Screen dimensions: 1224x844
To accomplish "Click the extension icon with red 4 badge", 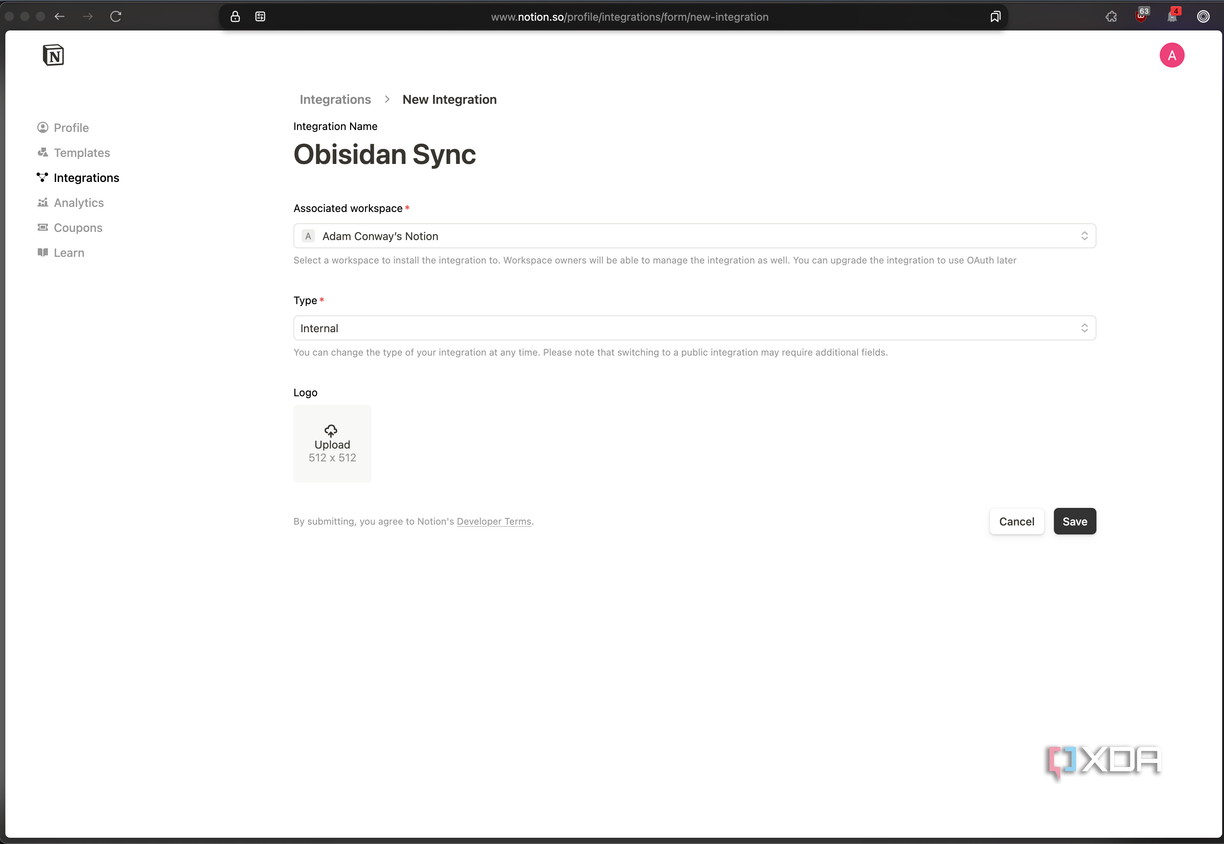I will pyautogui.click(x=1173, y=15).
